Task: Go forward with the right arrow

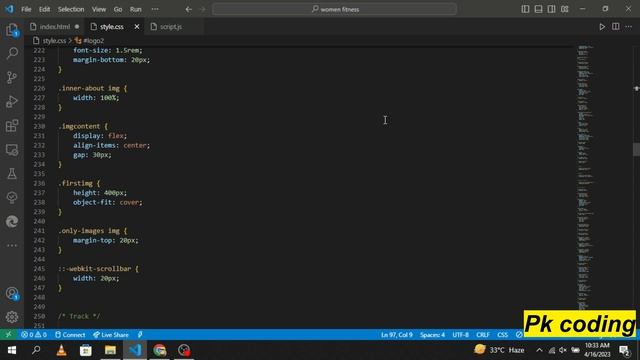Action: coord(202,9)
